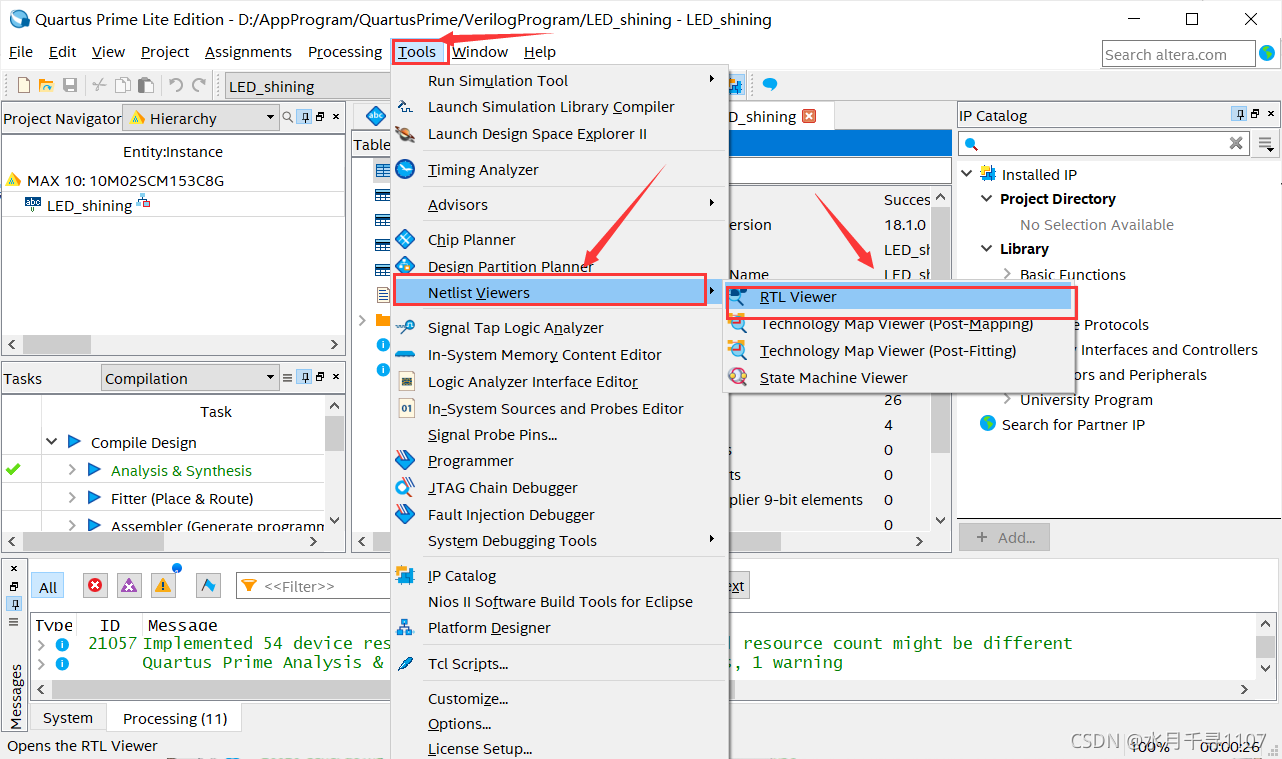
Task: Clear the IP Catalog search
Action: click(x=1237, y=144)
